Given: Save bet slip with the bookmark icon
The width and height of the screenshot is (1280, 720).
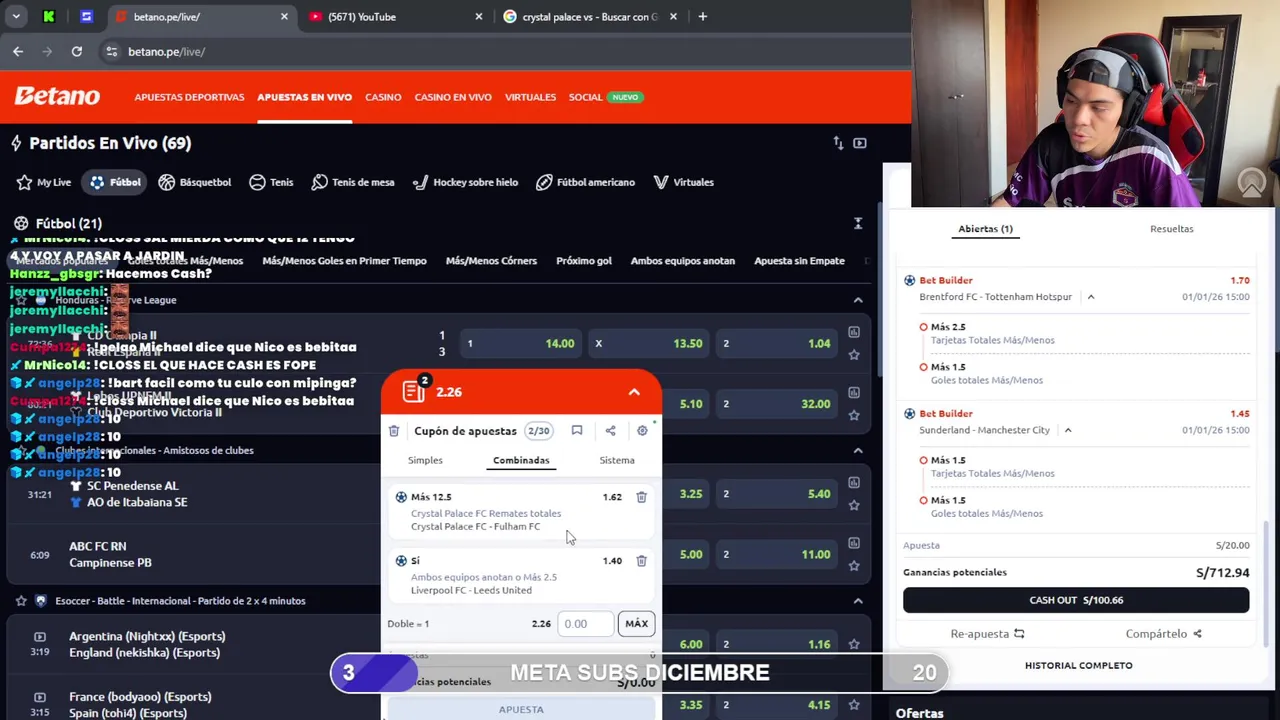Looking at the screenshot, I should (x=577, y=431).
